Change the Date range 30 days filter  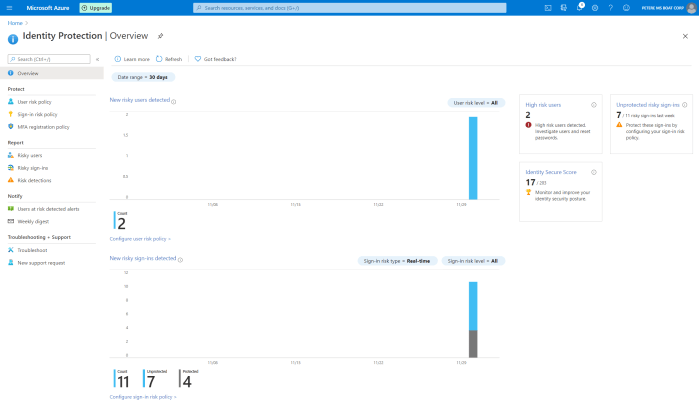coord(143,77)
